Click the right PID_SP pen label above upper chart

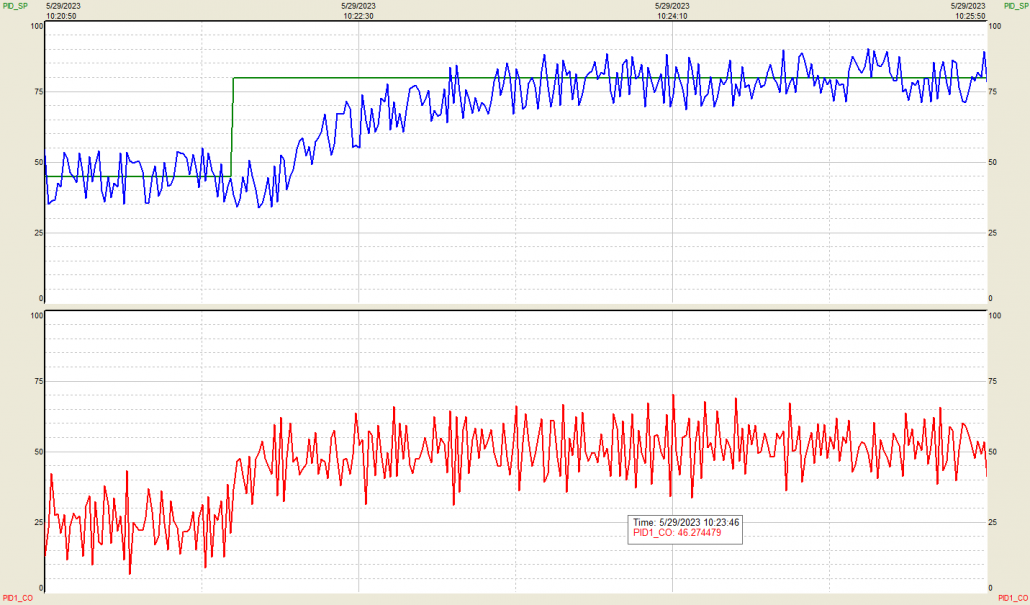(1015, 6)
